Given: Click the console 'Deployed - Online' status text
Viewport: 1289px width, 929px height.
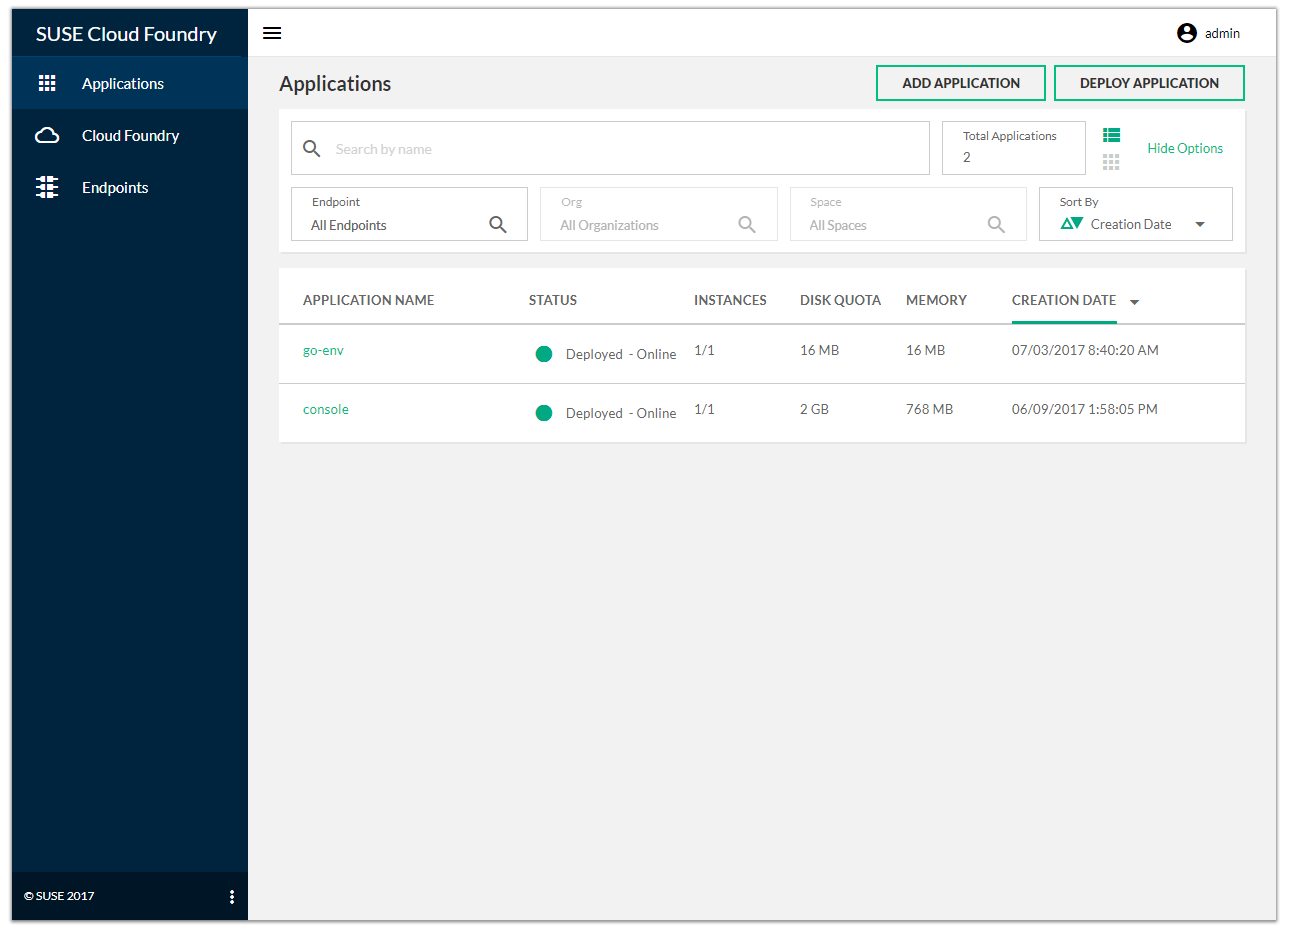Looking at the screenshot, I should coord(621,413).
